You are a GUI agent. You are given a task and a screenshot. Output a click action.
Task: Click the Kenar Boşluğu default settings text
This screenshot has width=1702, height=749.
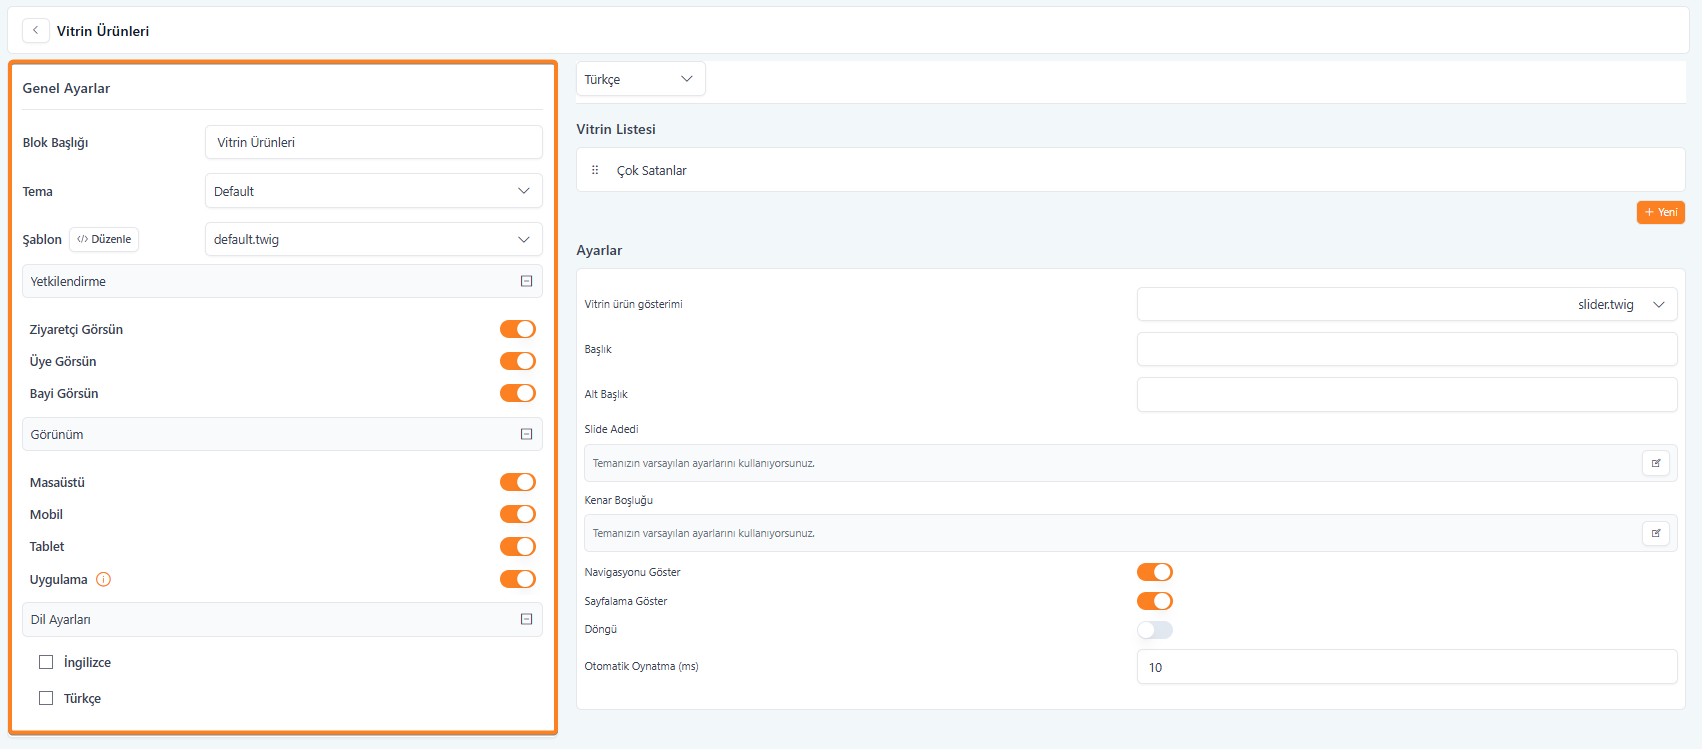[x=704, y=533]
